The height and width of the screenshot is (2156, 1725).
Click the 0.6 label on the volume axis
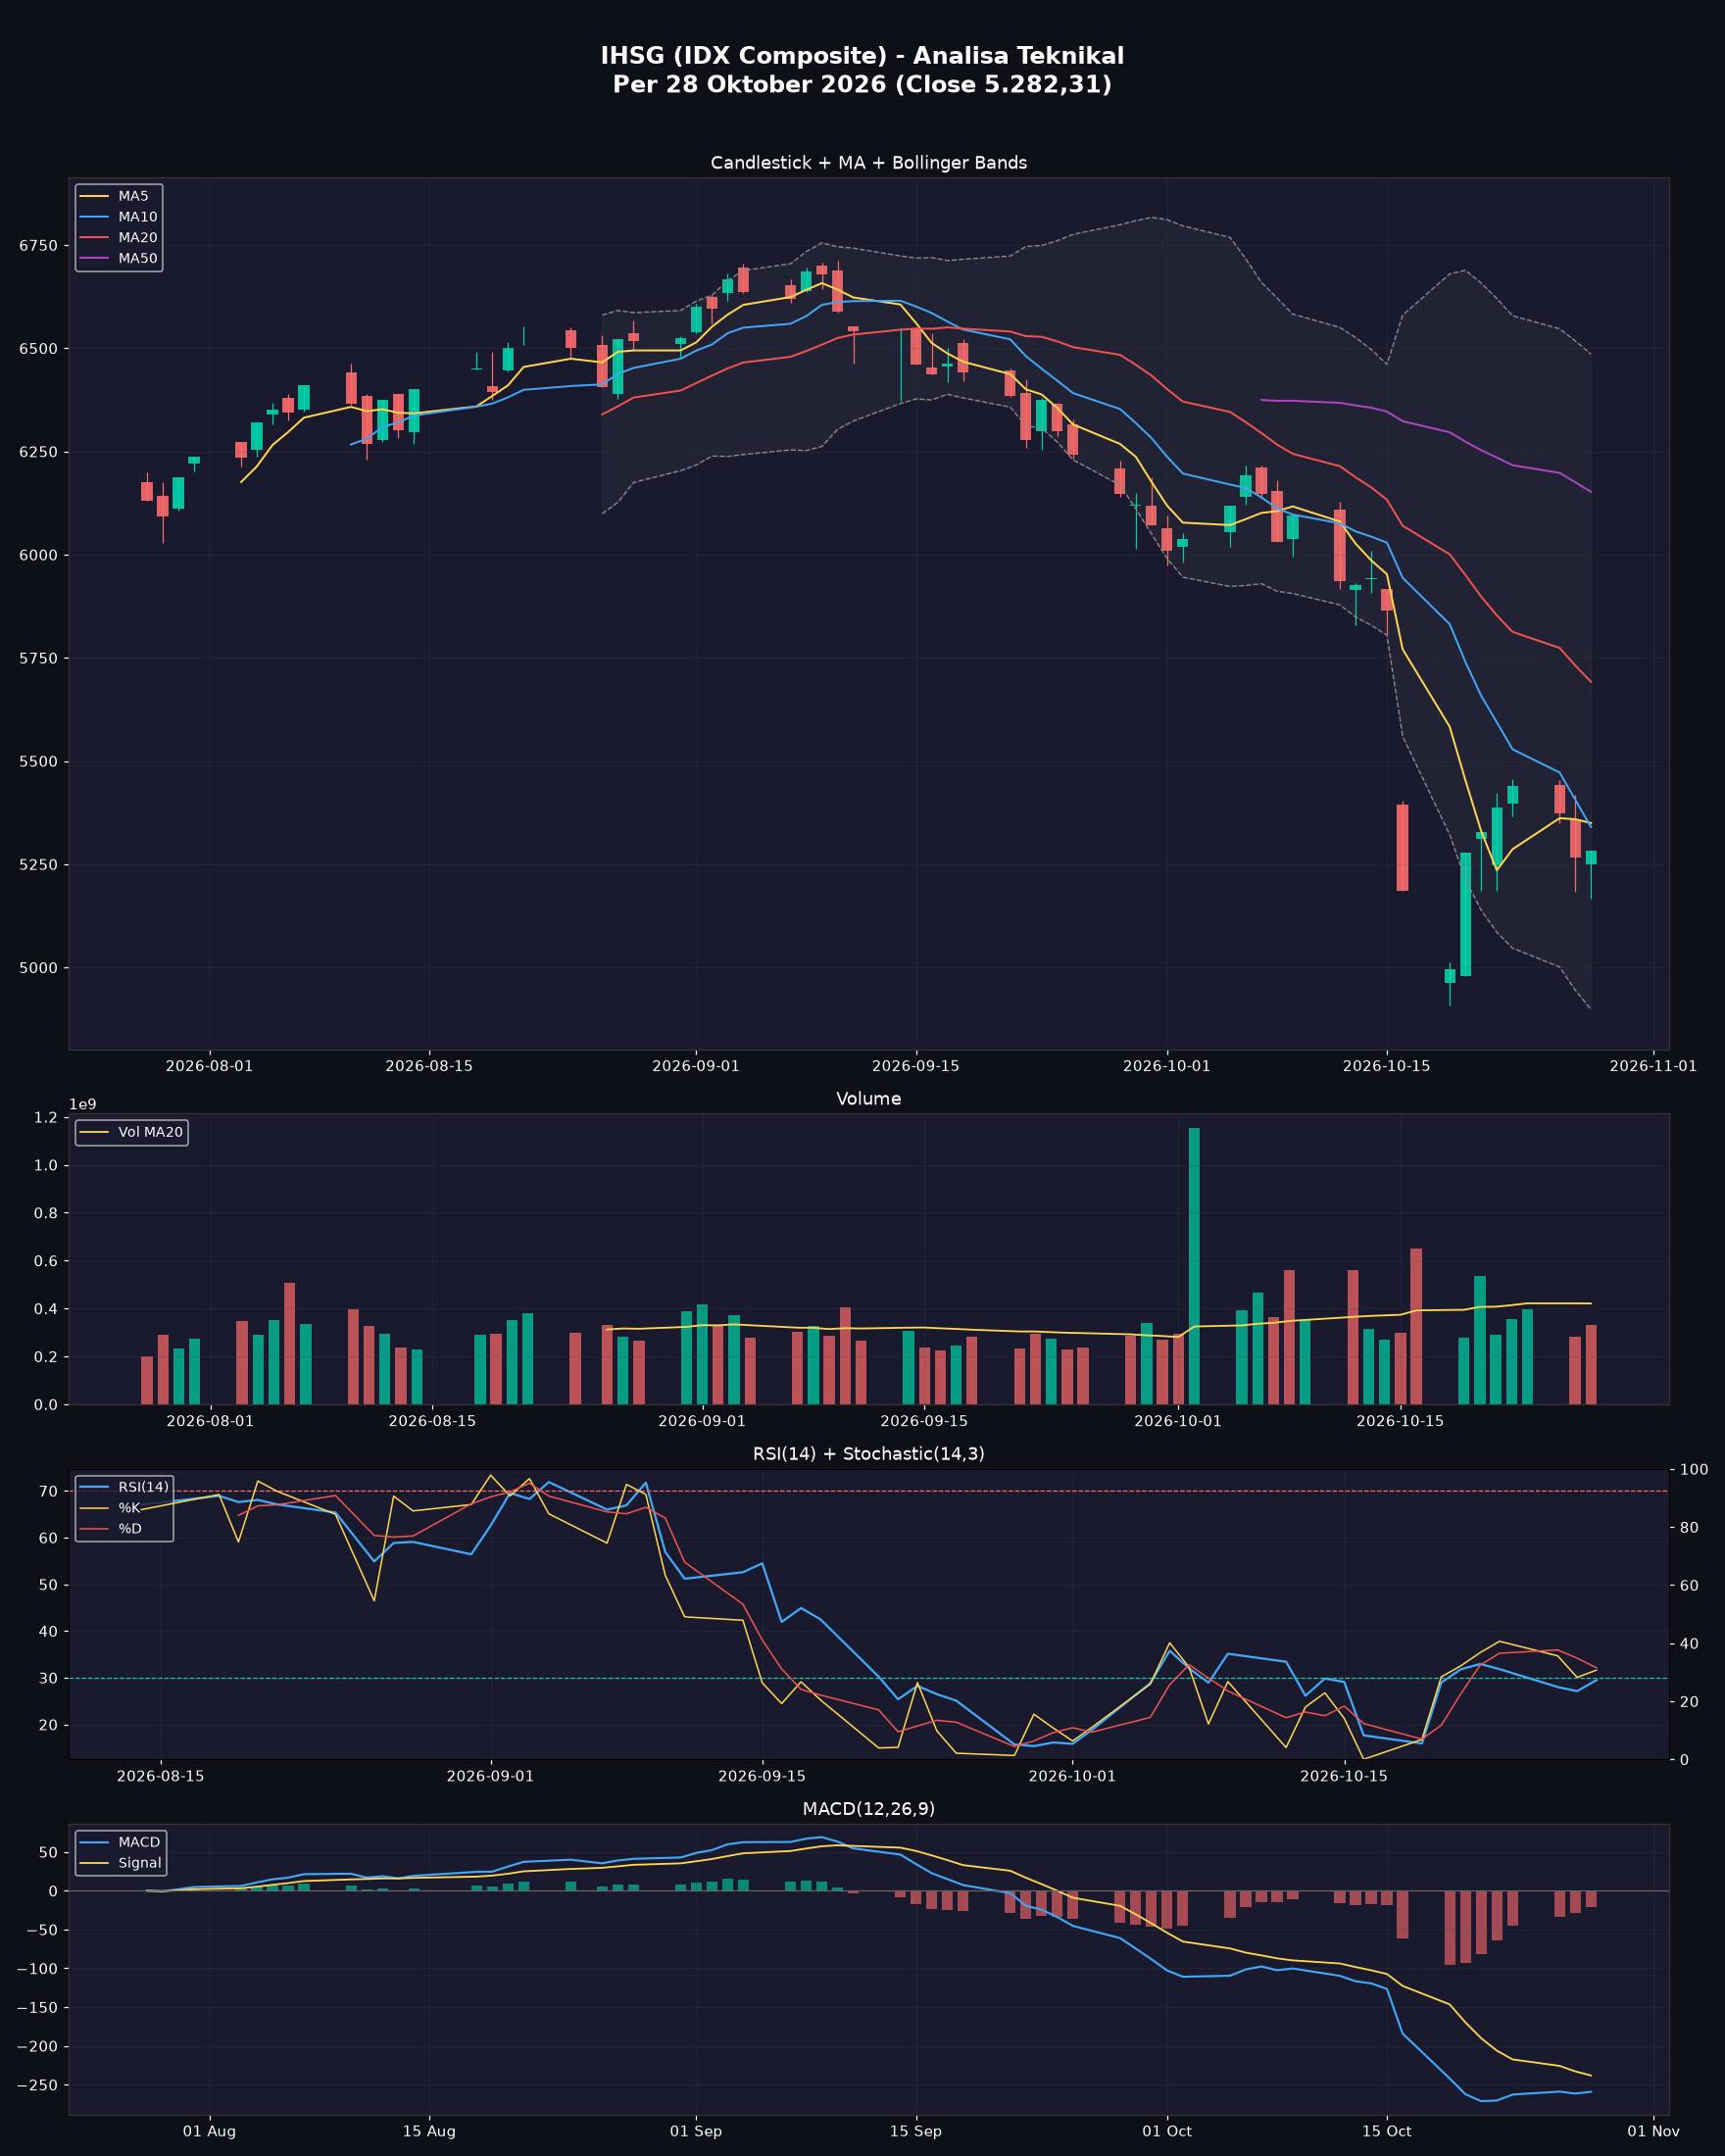[x=47, y=1262]
